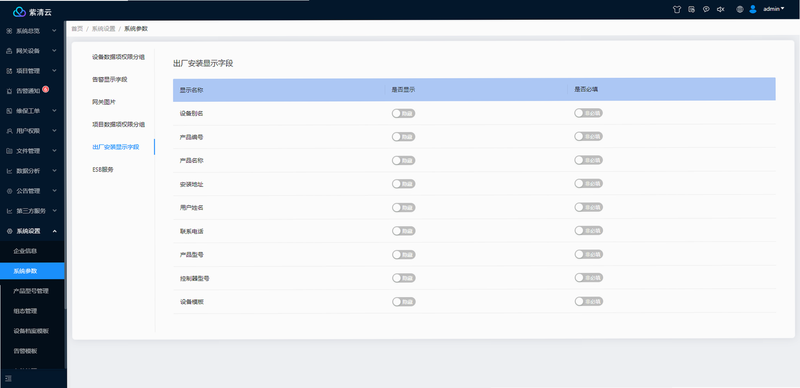Click the muted speaker icon in header
Viewport: 800px width, 388px height.
coord(720,9)
